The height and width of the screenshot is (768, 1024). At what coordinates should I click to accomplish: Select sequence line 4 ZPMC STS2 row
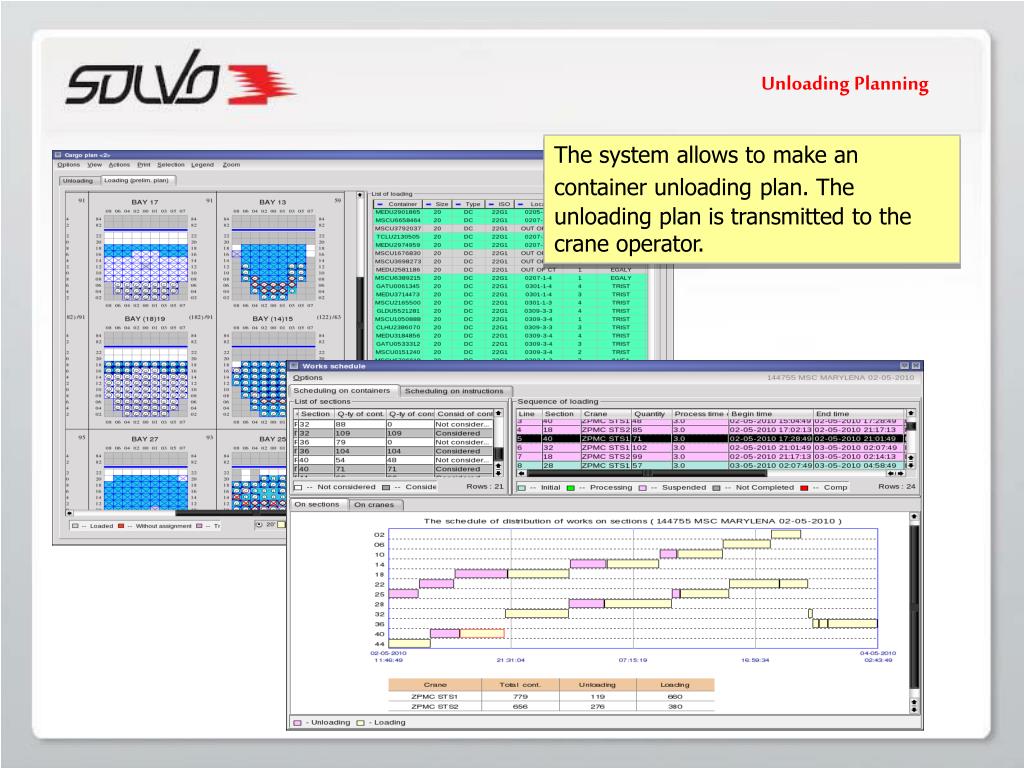tap(711, 430)
